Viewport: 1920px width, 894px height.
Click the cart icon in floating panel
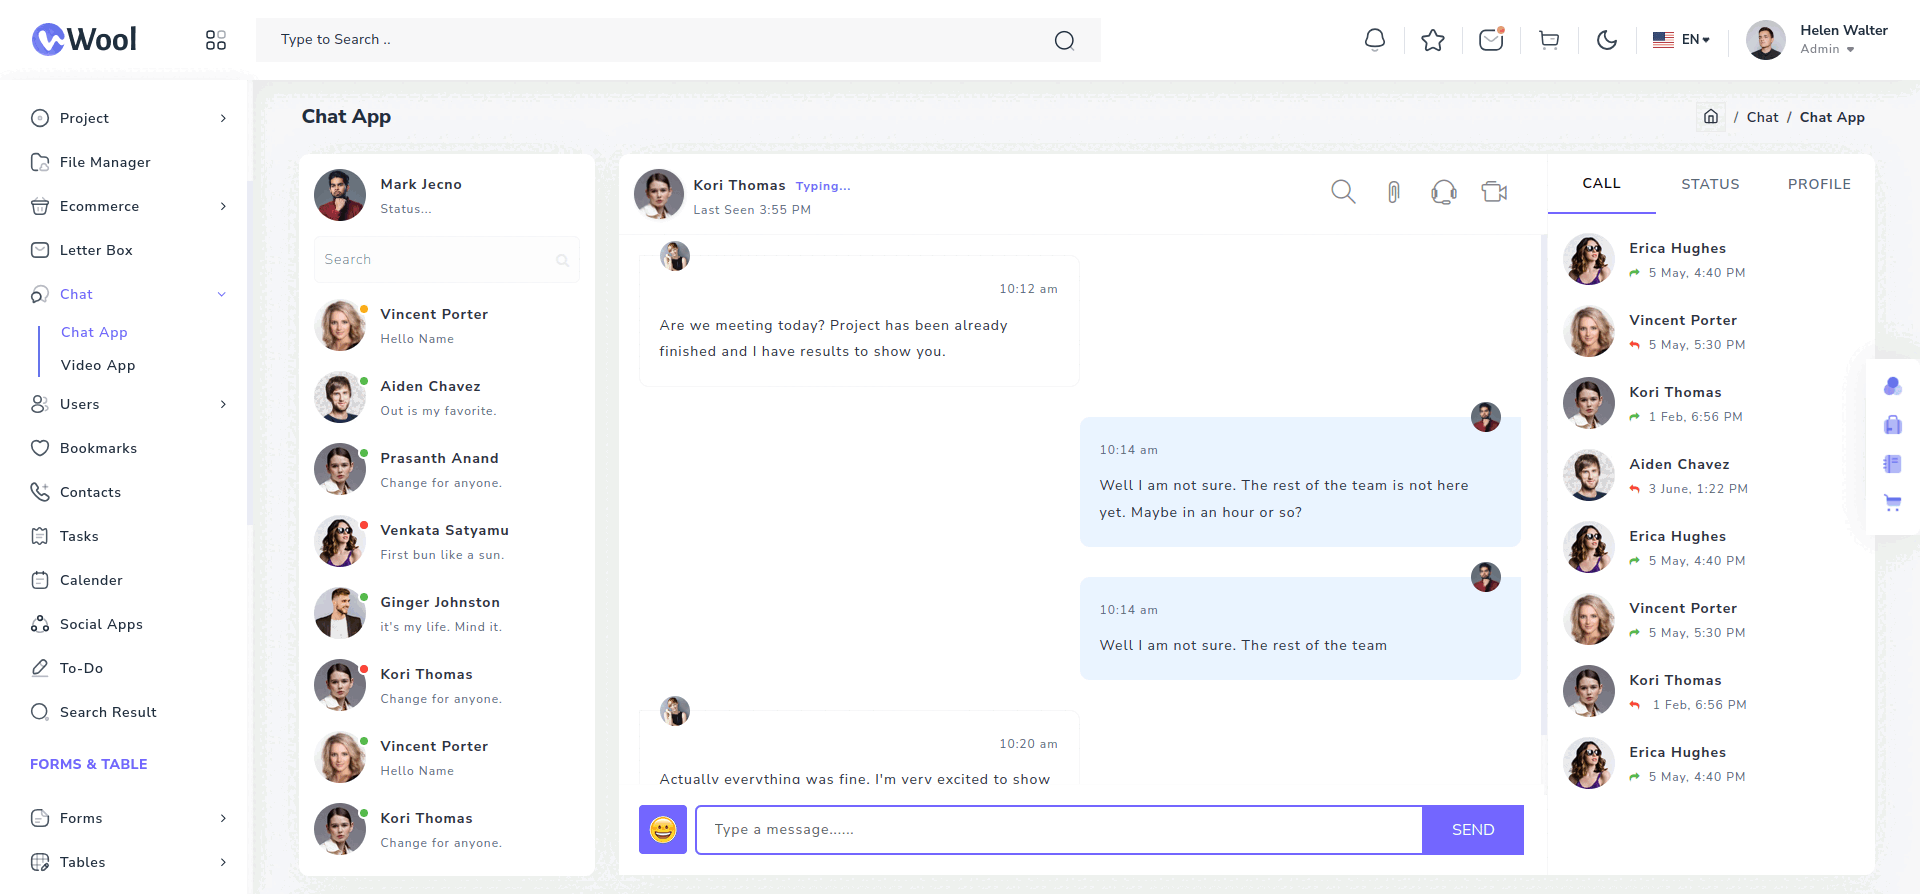pos(1892,503)
